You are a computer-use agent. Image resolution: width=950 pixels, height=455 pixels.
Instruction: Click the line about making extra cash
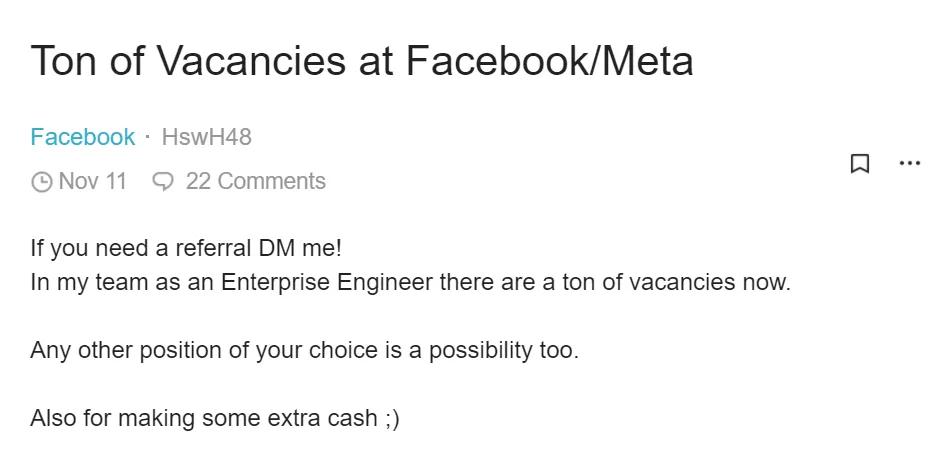(x=215, y=418)
